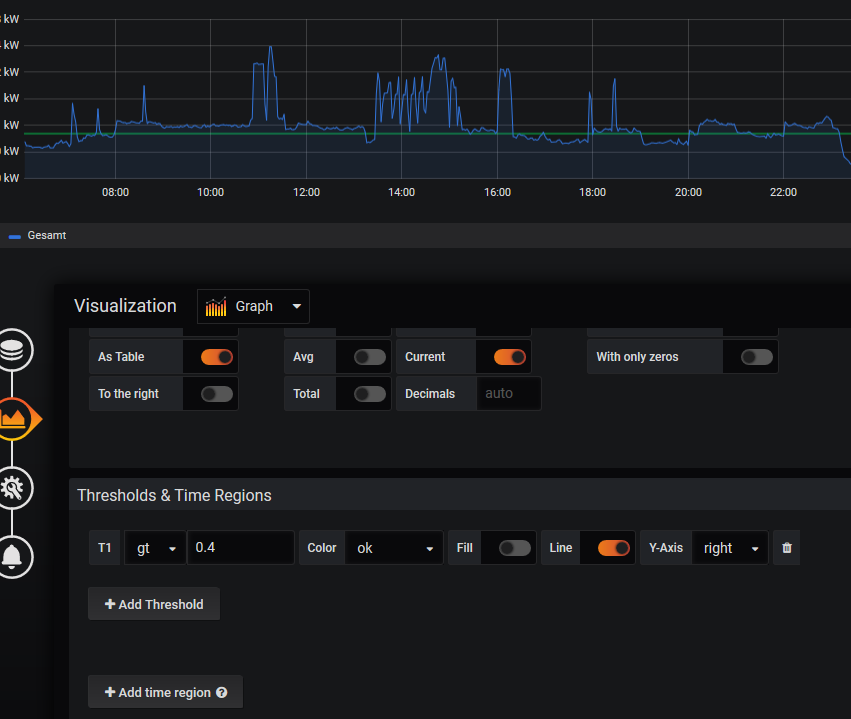
Task: Click Add Threshold button
Action: [154, 604]
